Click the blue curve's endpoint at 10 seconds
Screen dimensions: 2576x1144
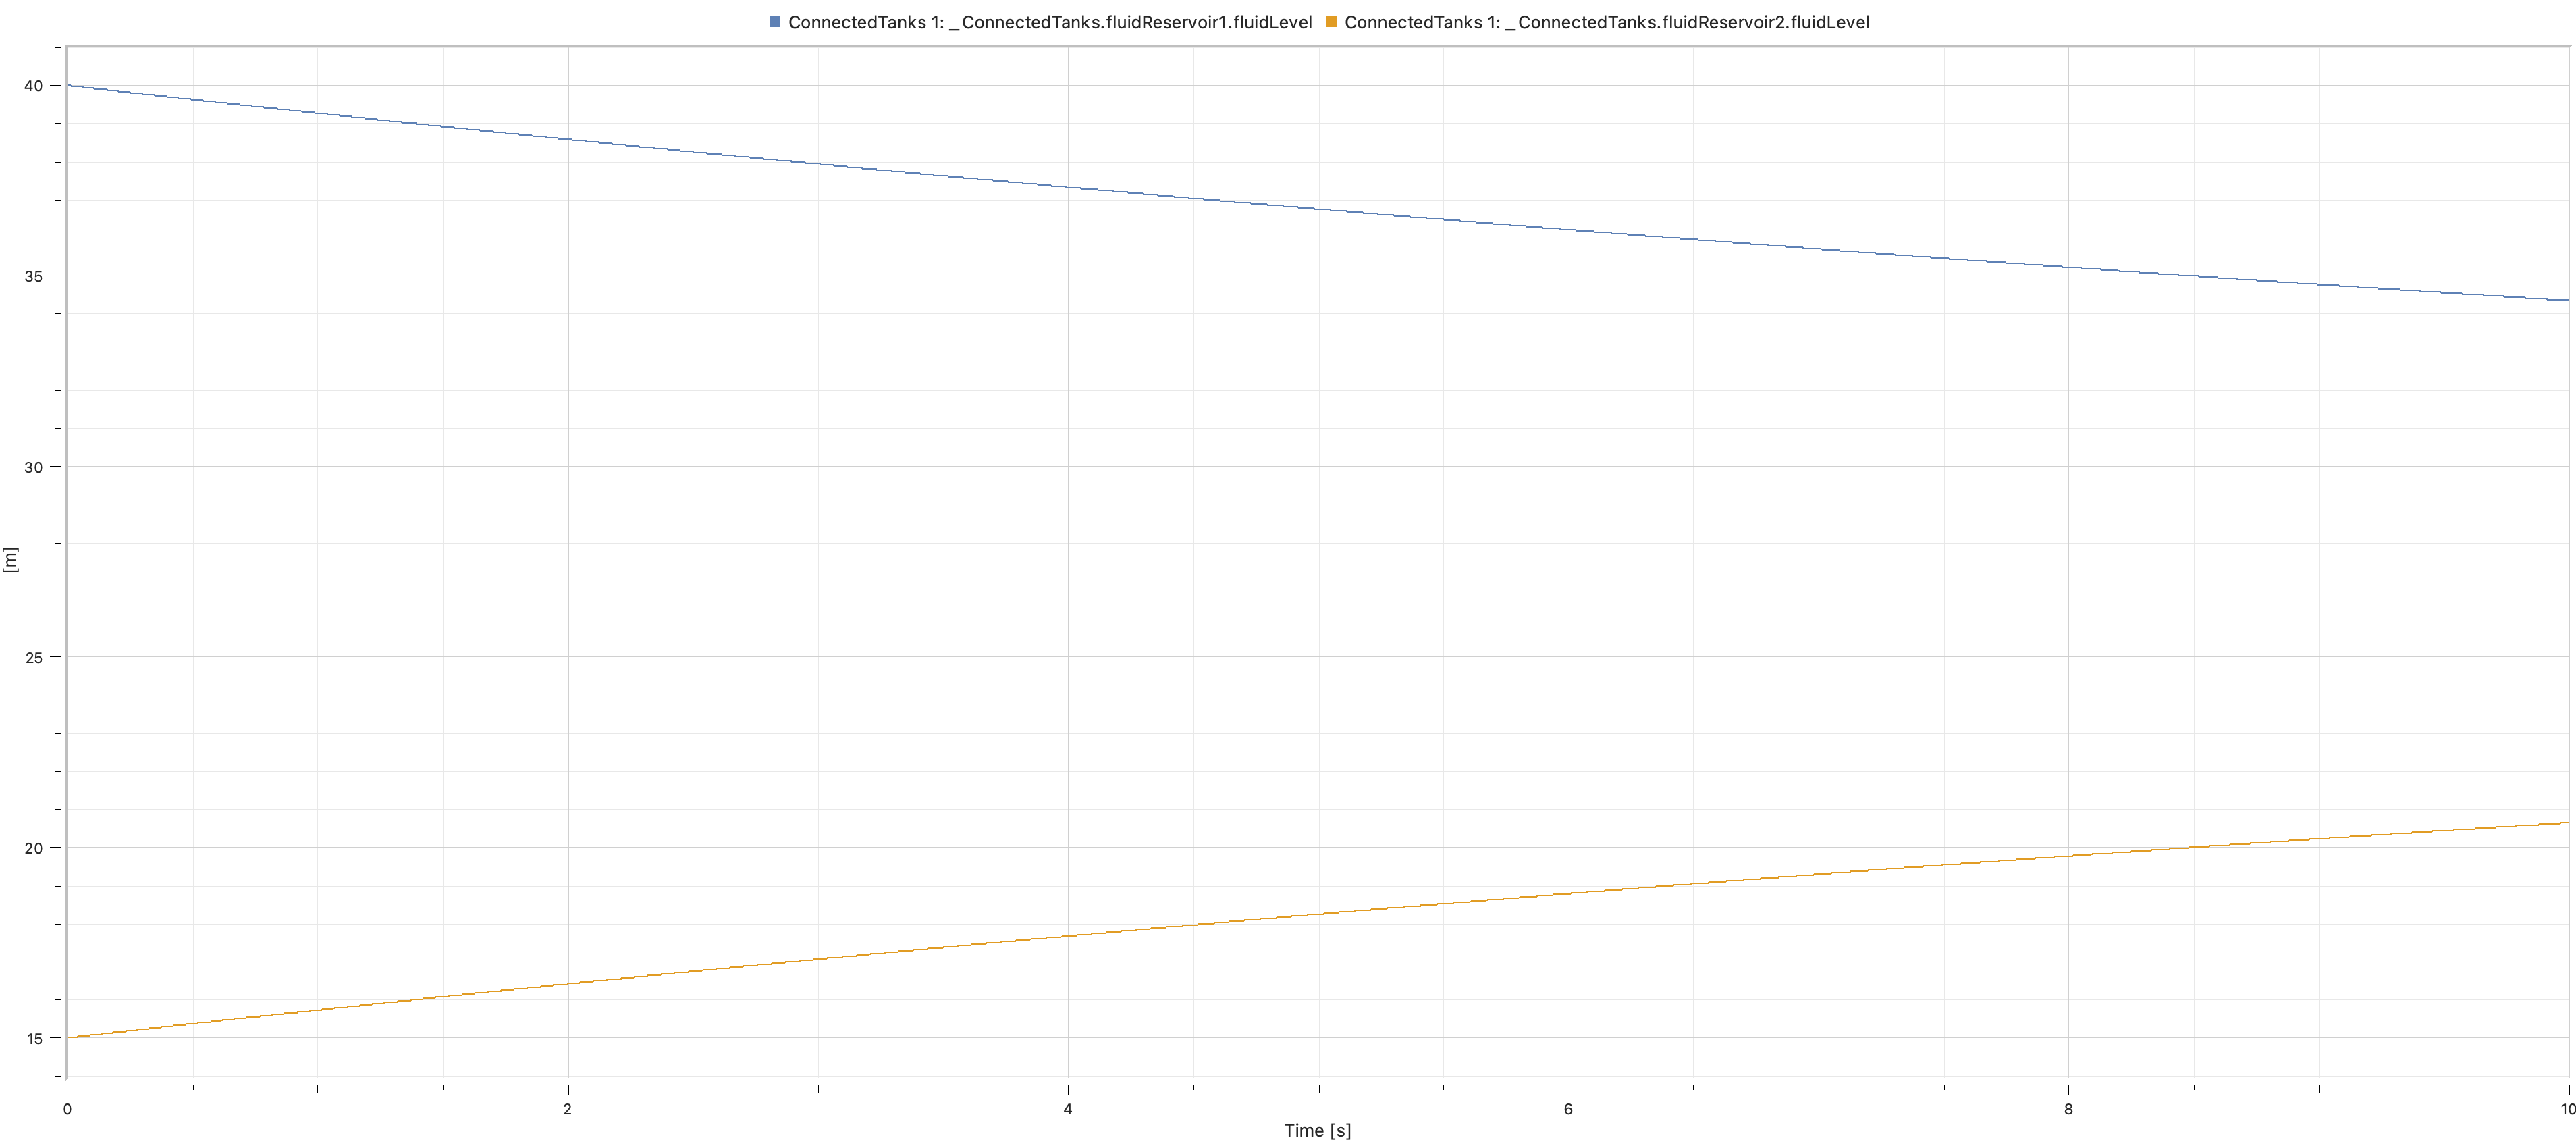(2567, 300)
